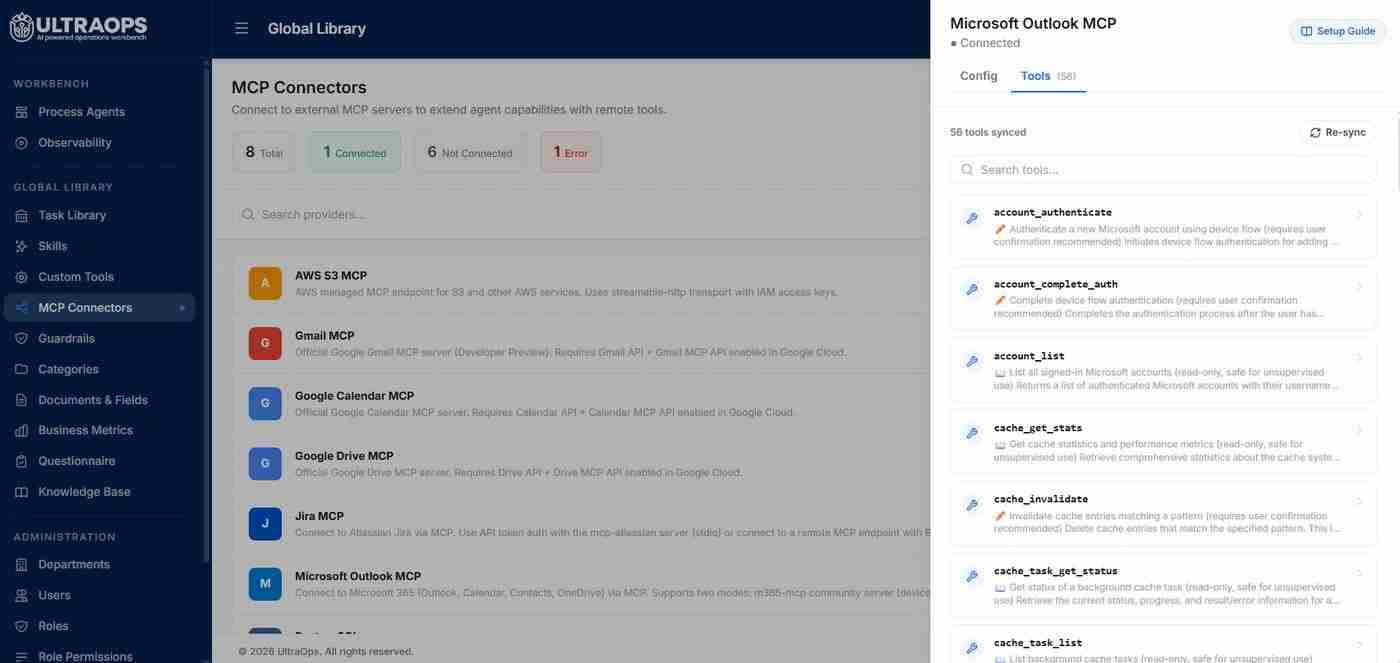Open the Setup Guide
1400x663 pixels.
1338,31
